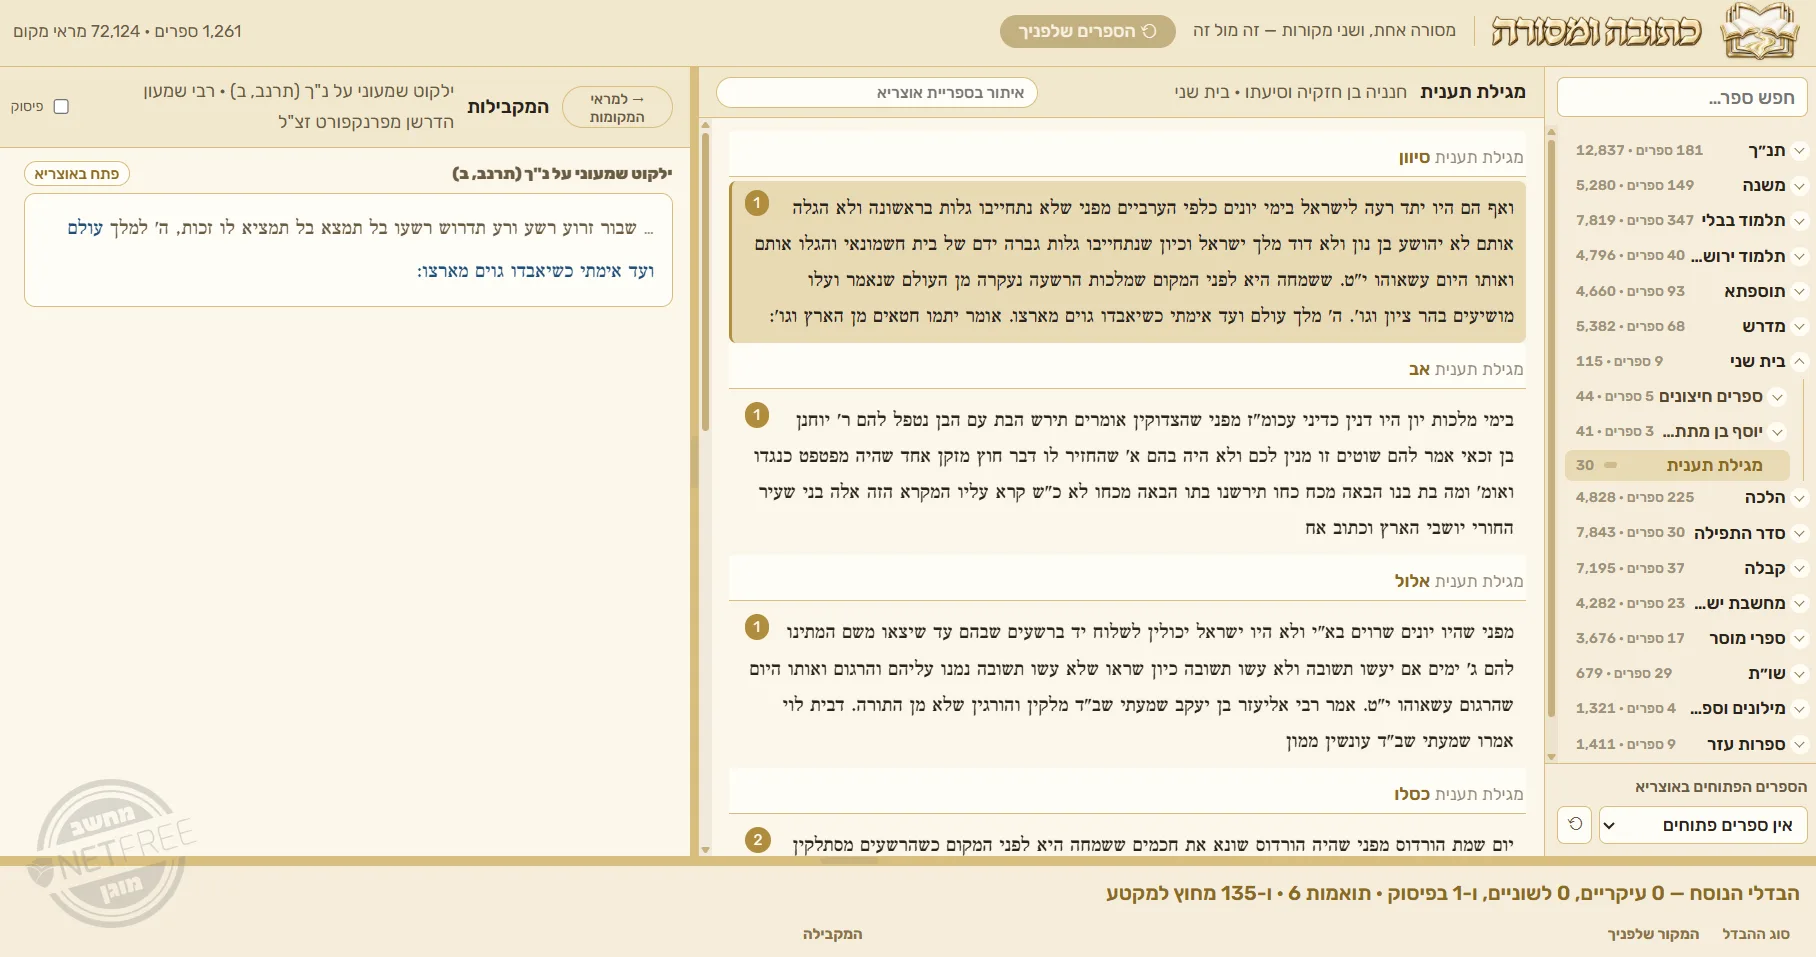Open the אין ספרים פתוחים dropdown

click(1703, 825)
